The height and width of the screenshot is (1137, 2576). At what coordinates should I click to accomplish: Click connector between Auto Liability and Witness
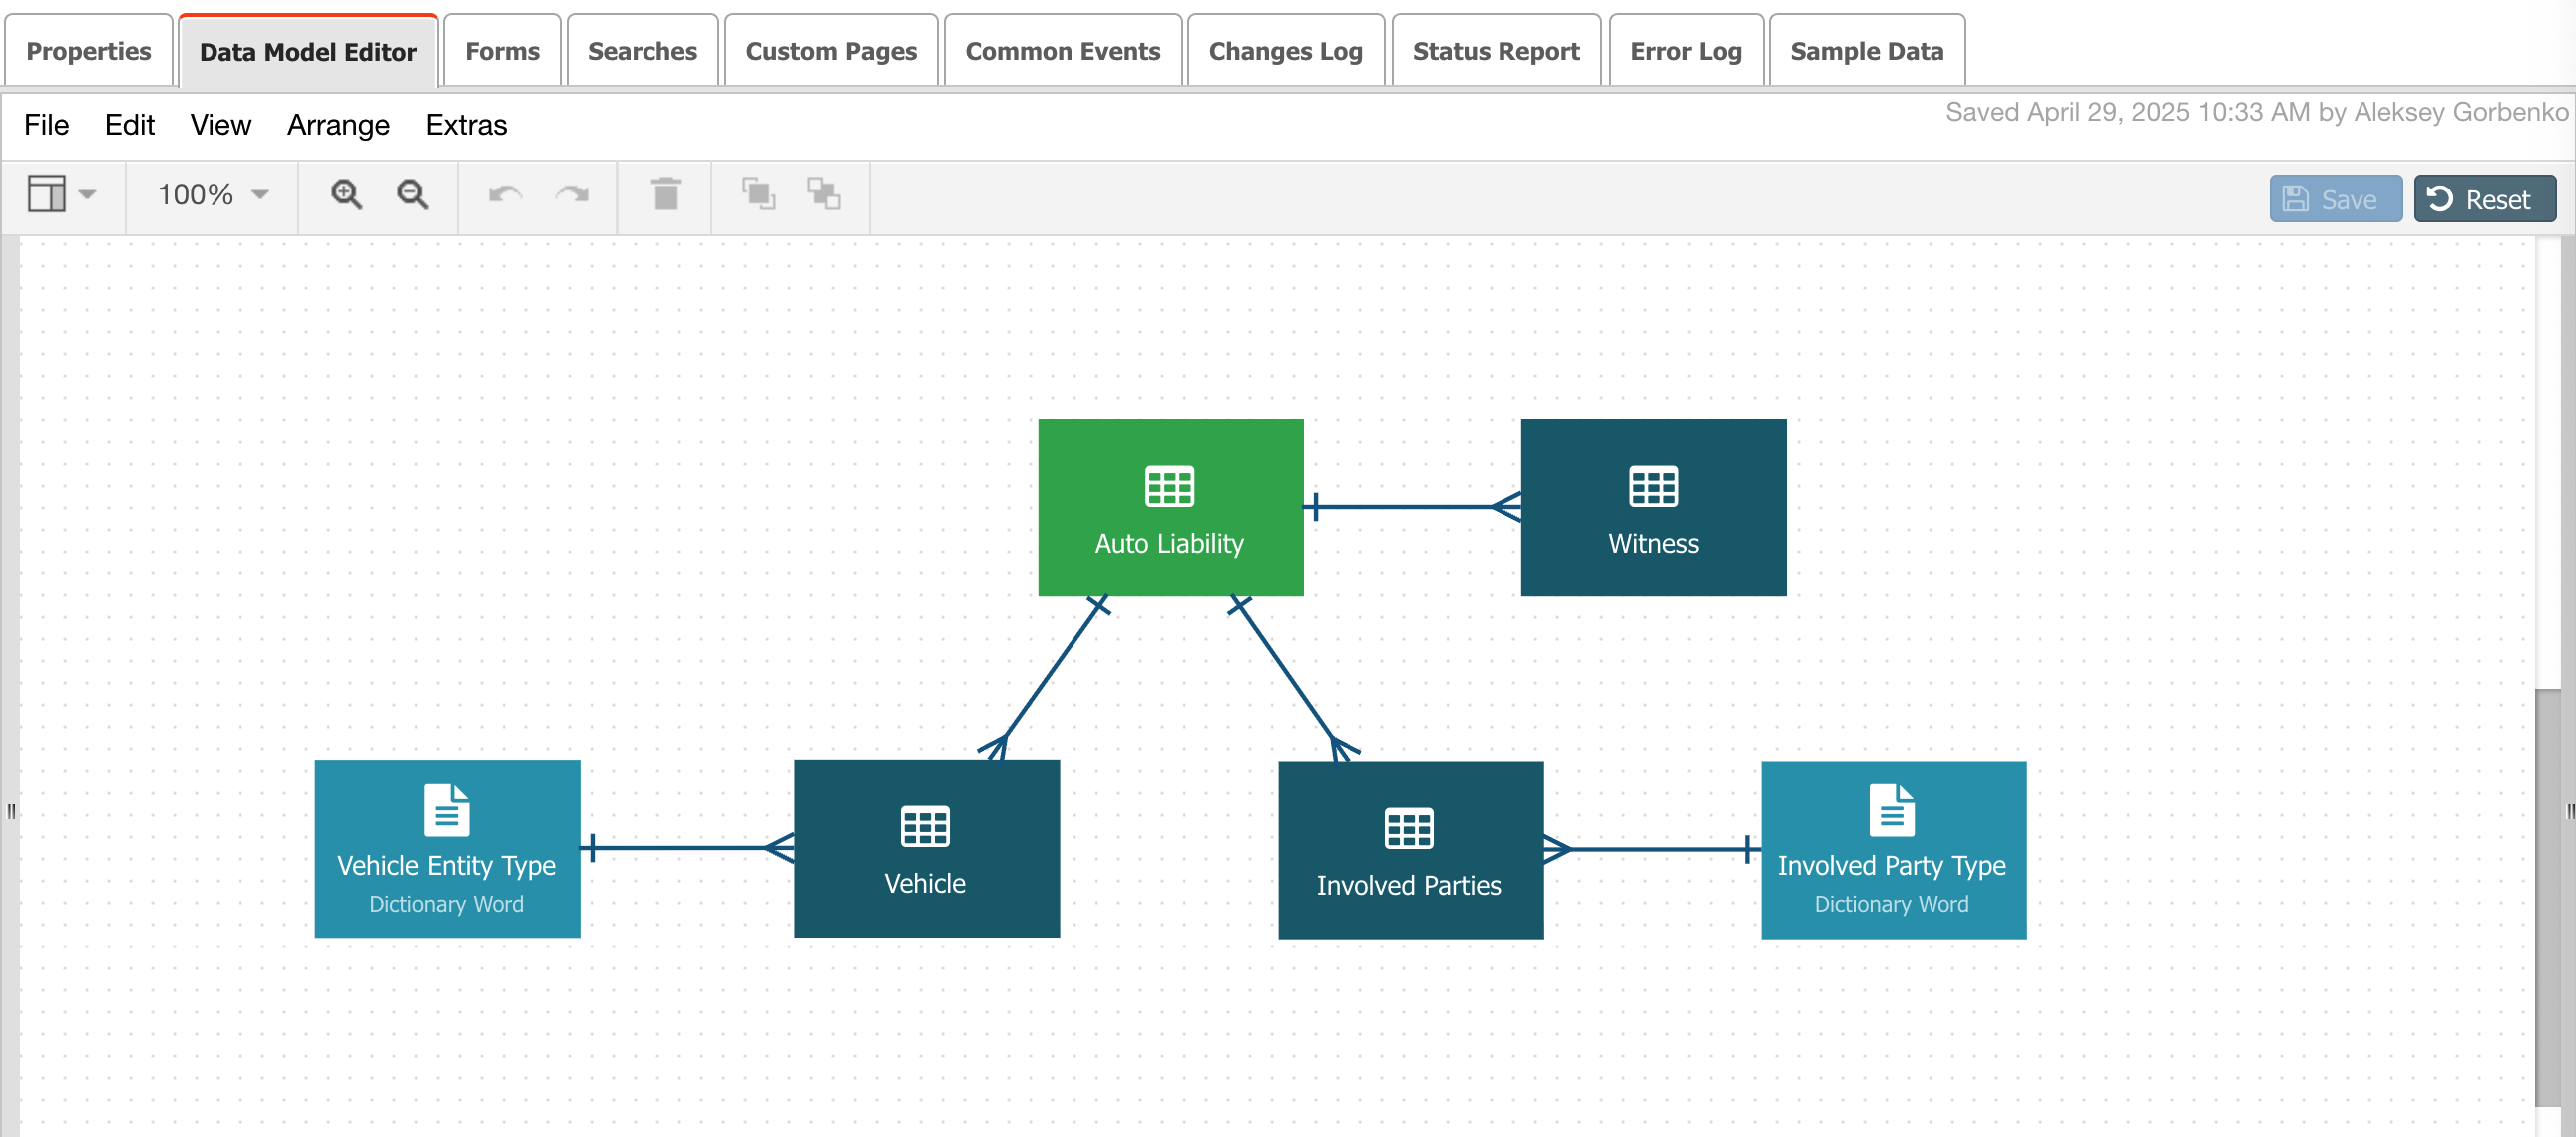(1411, 507)
